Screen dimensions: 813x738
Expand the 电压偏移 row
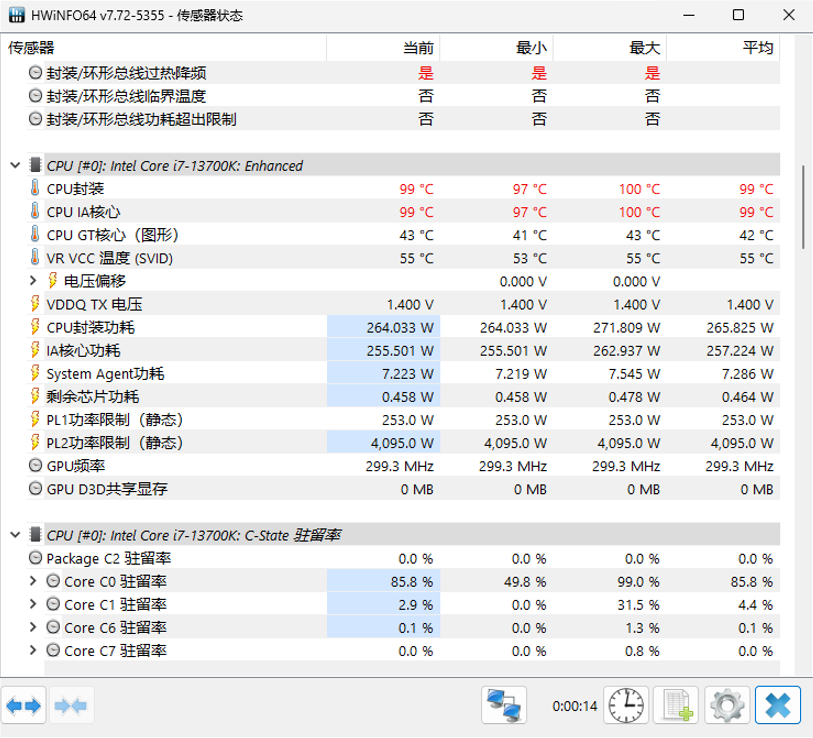33,281
